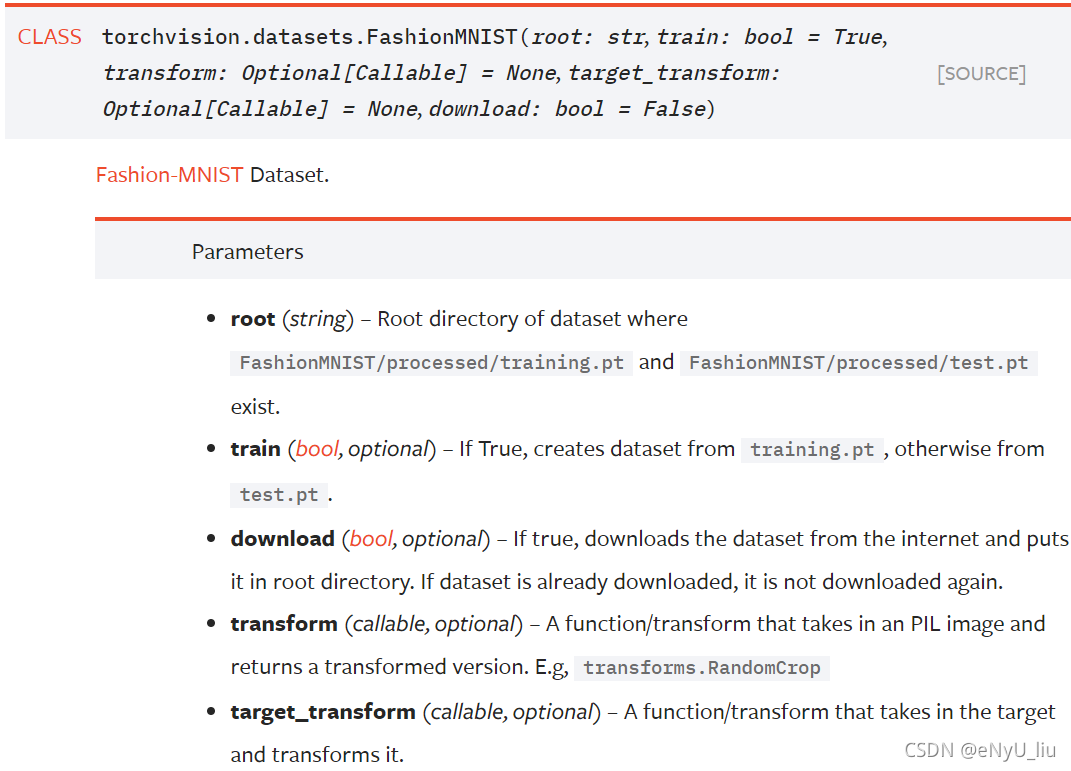Click FashionMNIST/processed/training.pt code text
The width and height of the screenshot is (1071, 771).
pyautogui.click(x=432, y=363)
